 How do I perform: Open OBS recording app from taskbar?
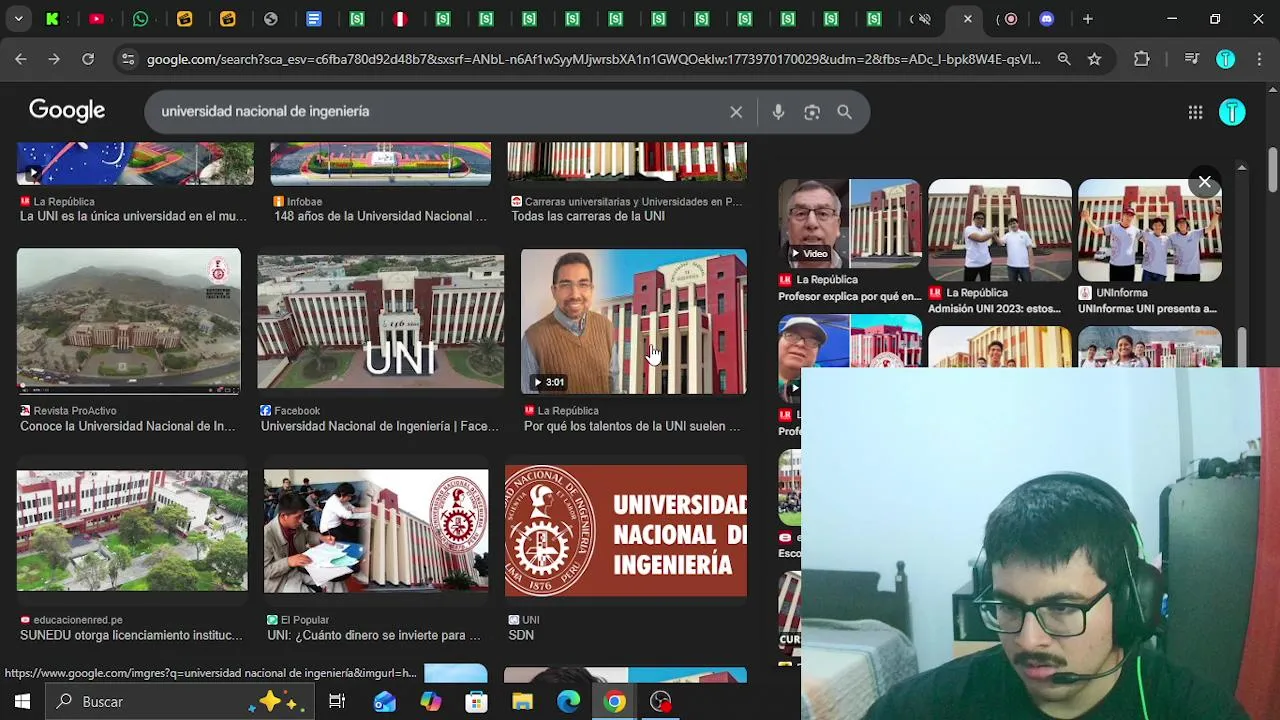(661, 702)
